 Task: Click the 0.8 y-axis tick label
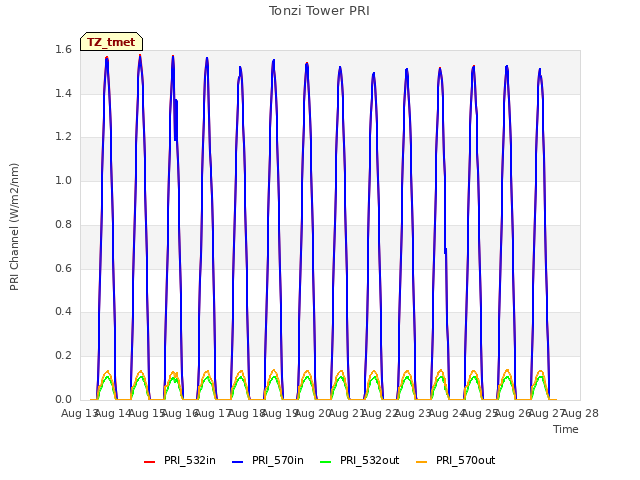(x=63, y=224)
